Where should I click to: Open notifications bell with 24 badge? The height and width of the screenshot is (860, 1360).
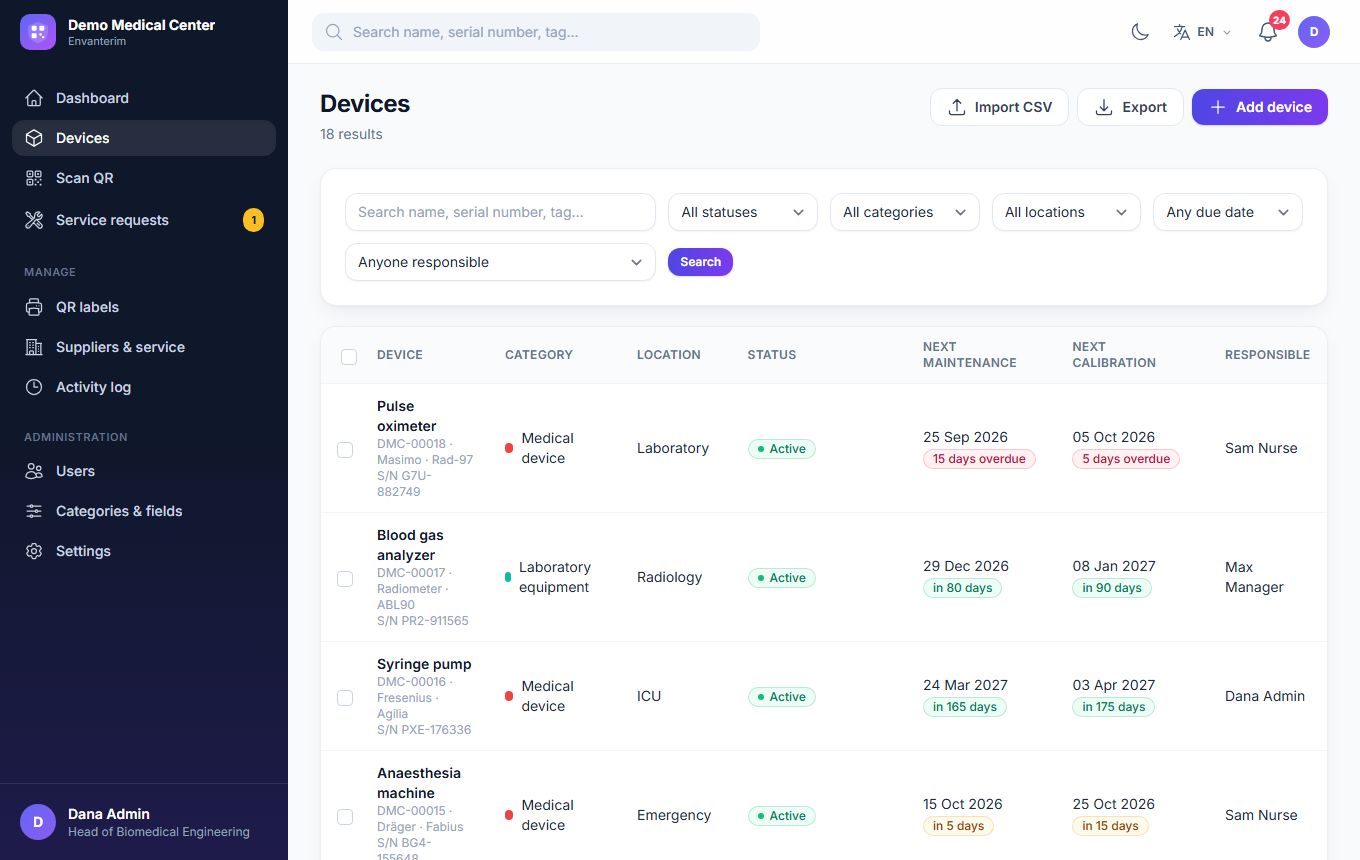1268,32
